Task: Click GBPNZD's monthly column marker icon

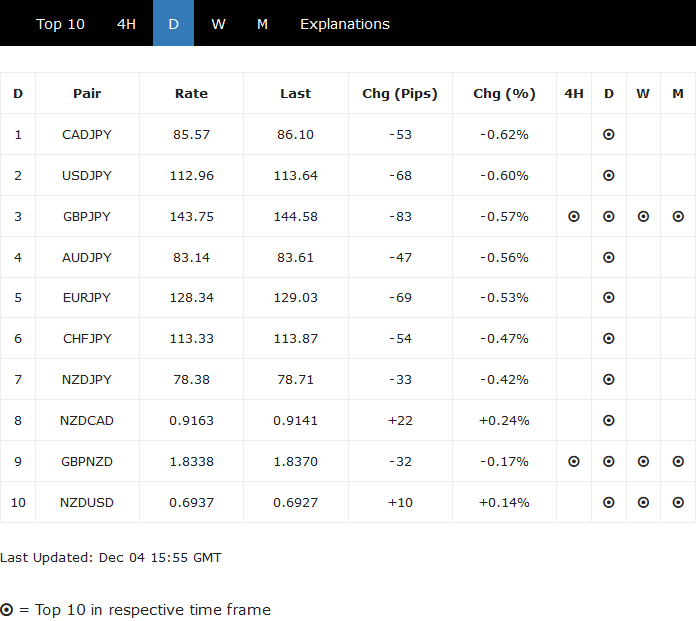Action: [678, 462]
